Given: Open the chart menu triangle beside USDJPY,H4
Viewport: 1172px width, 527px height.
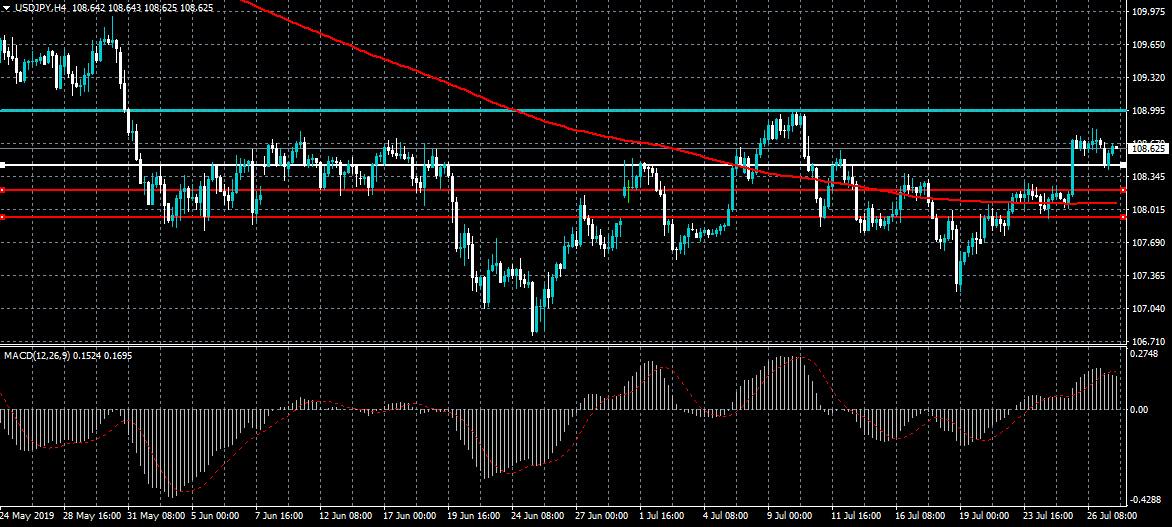Looking at the screenshot, I should click(6, 7).
